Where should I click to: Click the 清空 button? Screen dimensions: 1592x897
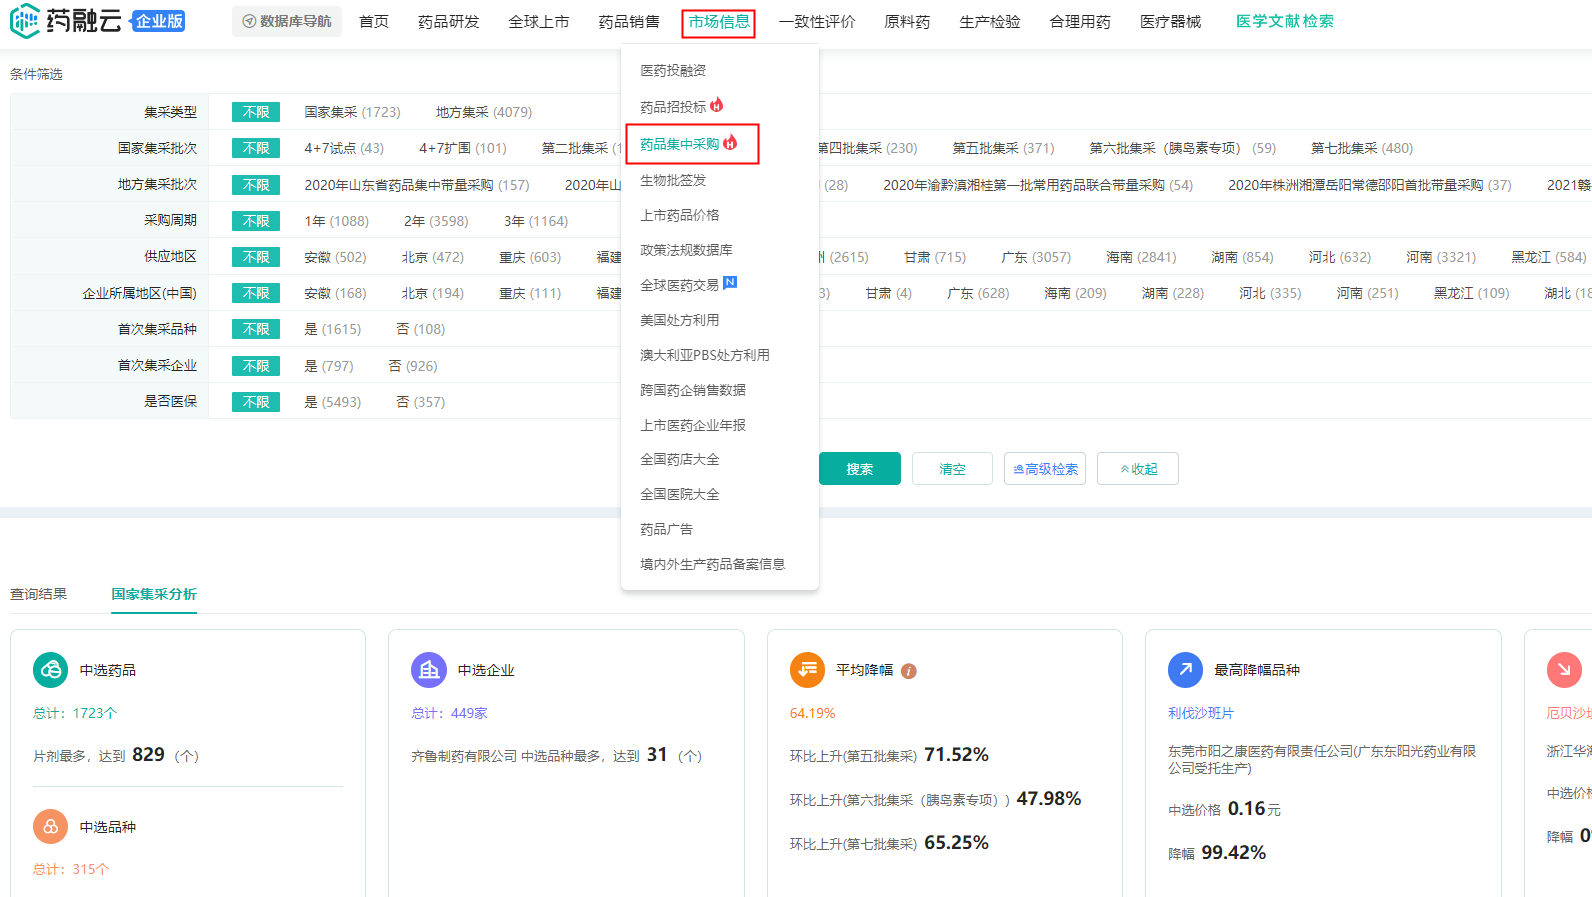point(952,469)
